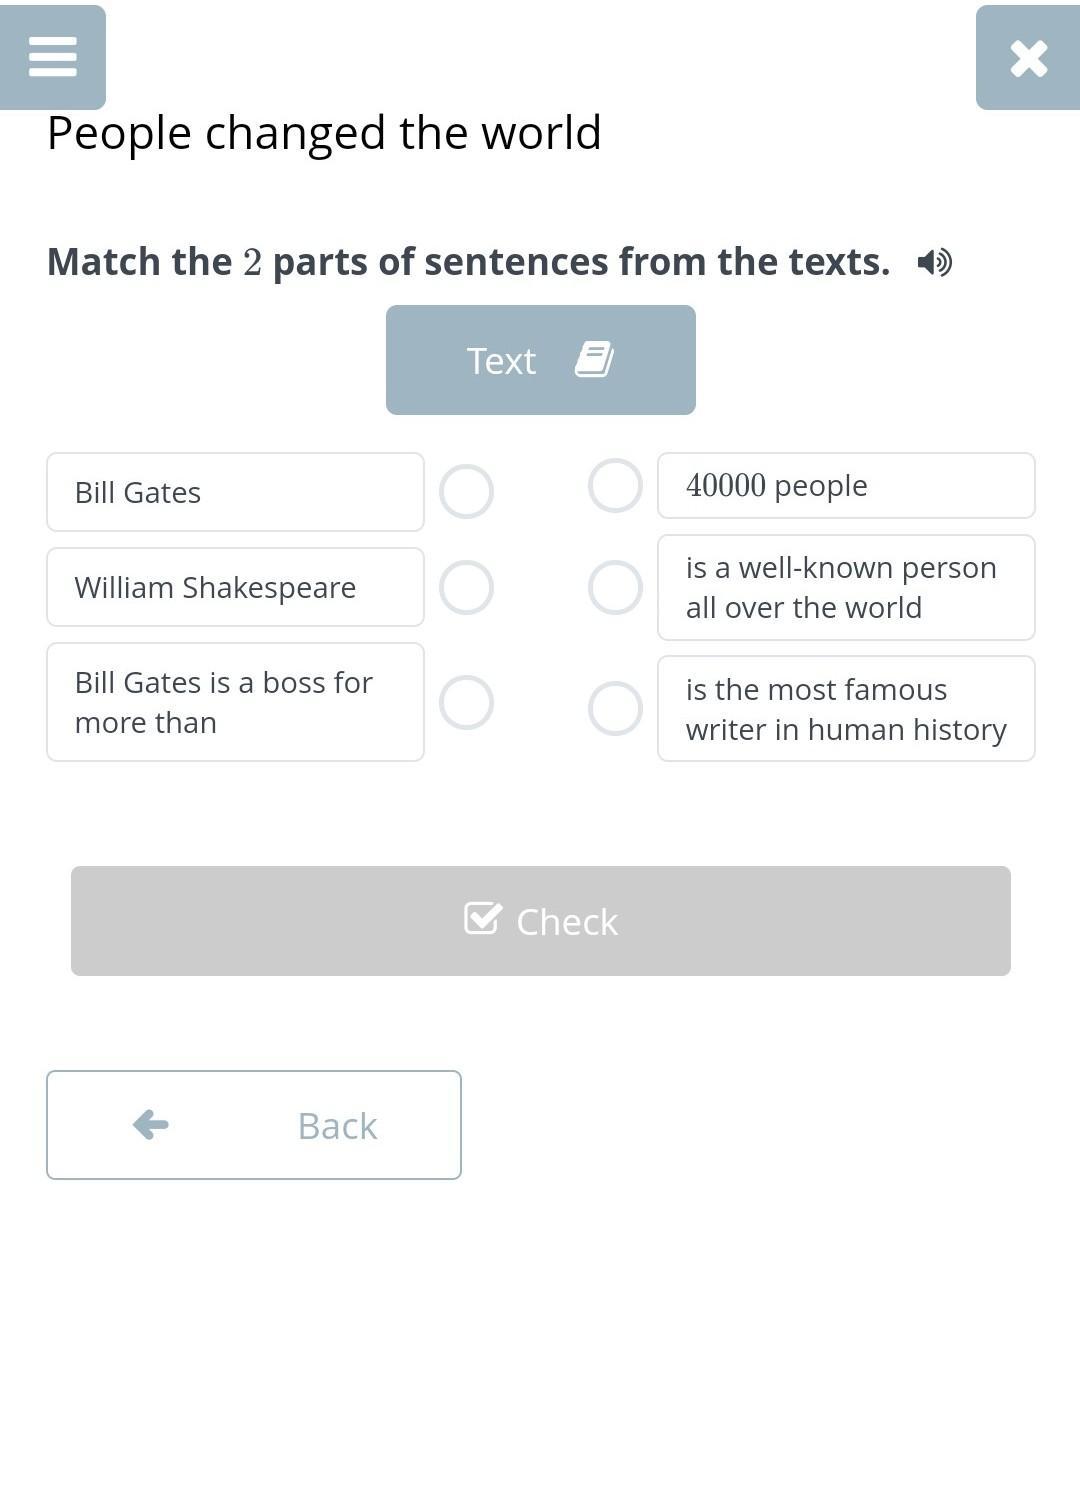Select the radio button beside 40000 people
The width and height of the screenshot is (1080, 1508).
tap(615, 486)
